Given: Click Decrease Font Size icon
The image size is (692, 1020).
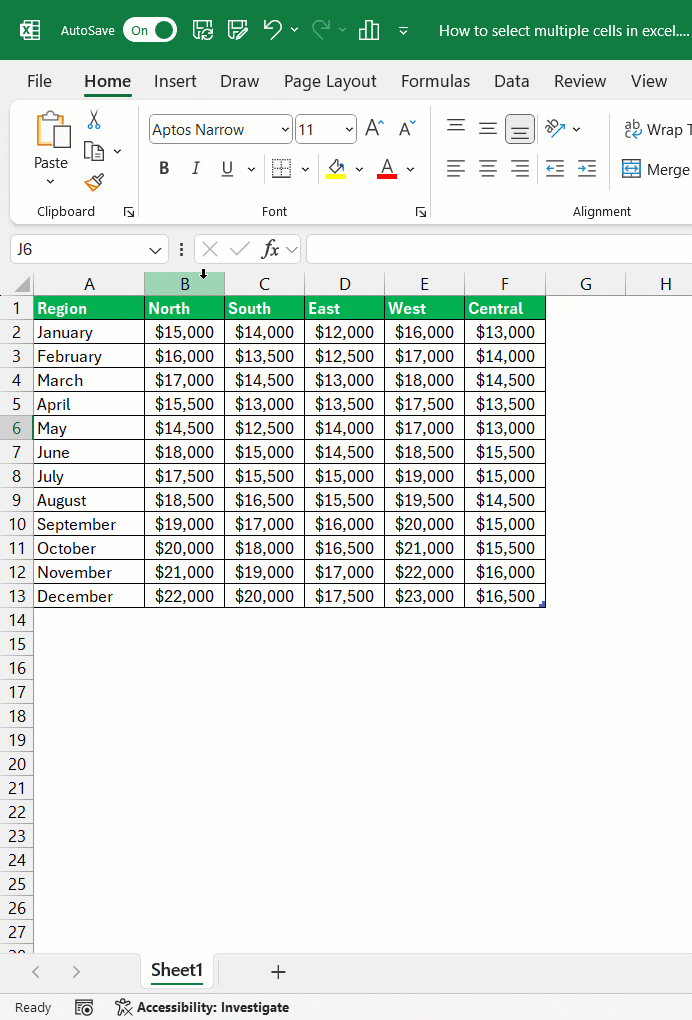Looking at the screenshot, I should click(x=407, y=128).
